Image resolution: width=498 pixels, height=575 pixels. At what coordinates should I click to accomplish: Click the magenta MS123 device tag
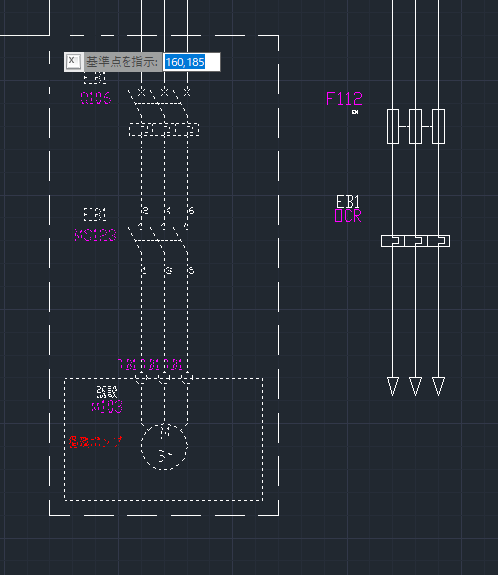click(95, 235)
